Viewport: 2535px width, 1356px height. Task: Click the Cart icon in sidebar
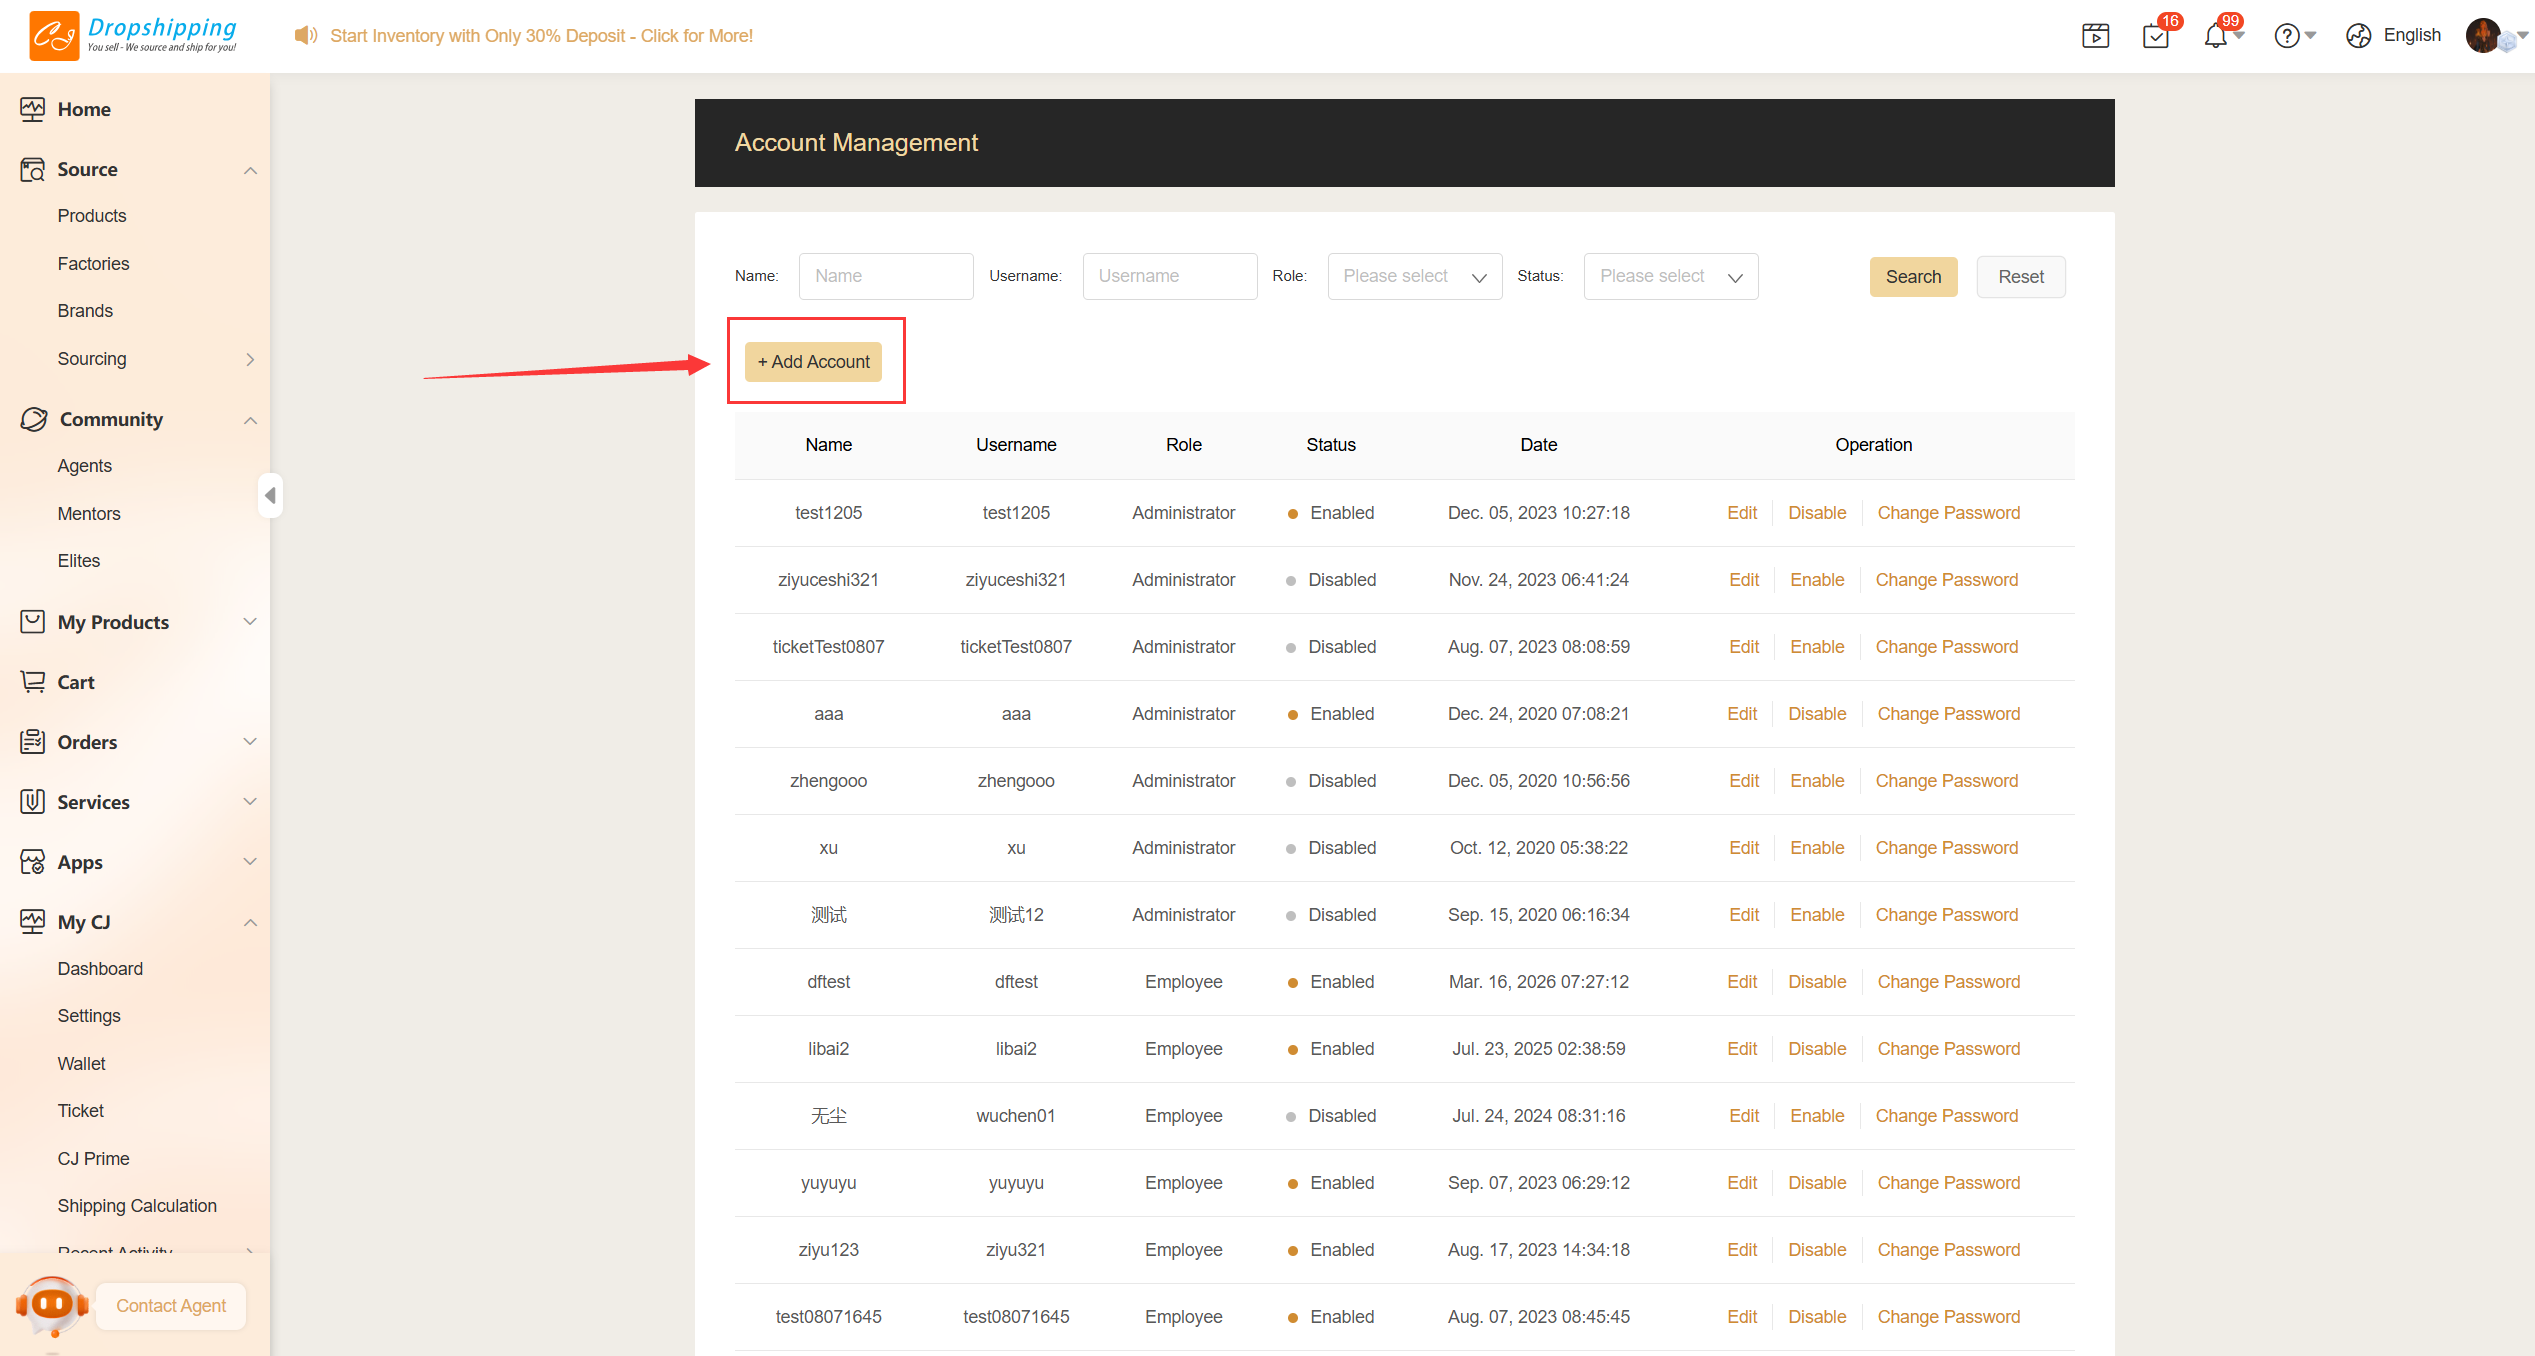(x=33, y=682)
